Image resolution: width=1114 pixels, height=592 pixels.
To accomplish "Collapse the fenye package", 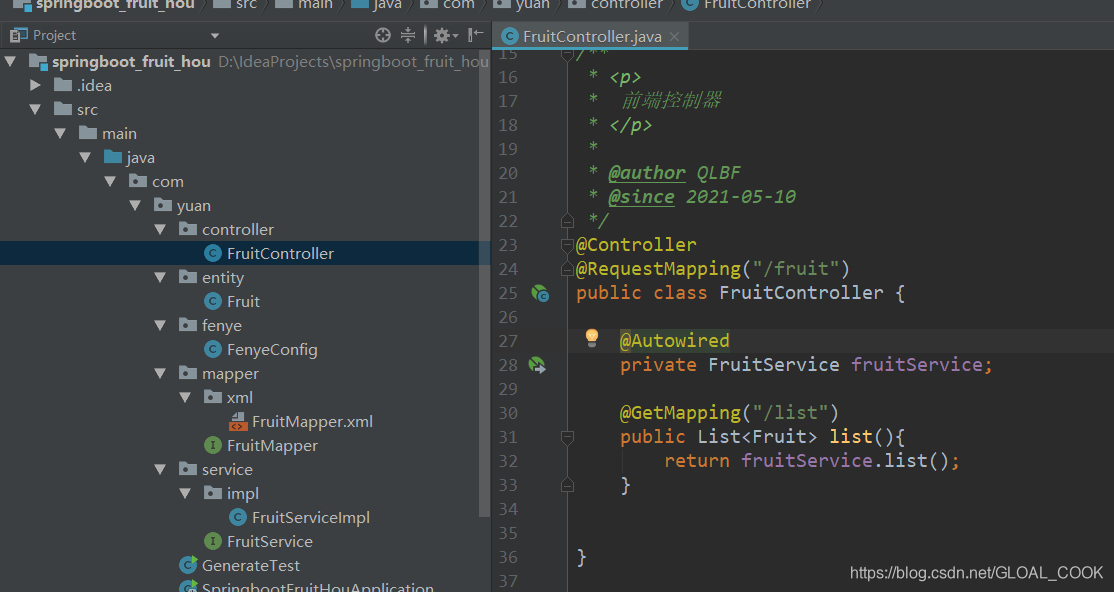I will pos(160,325).
